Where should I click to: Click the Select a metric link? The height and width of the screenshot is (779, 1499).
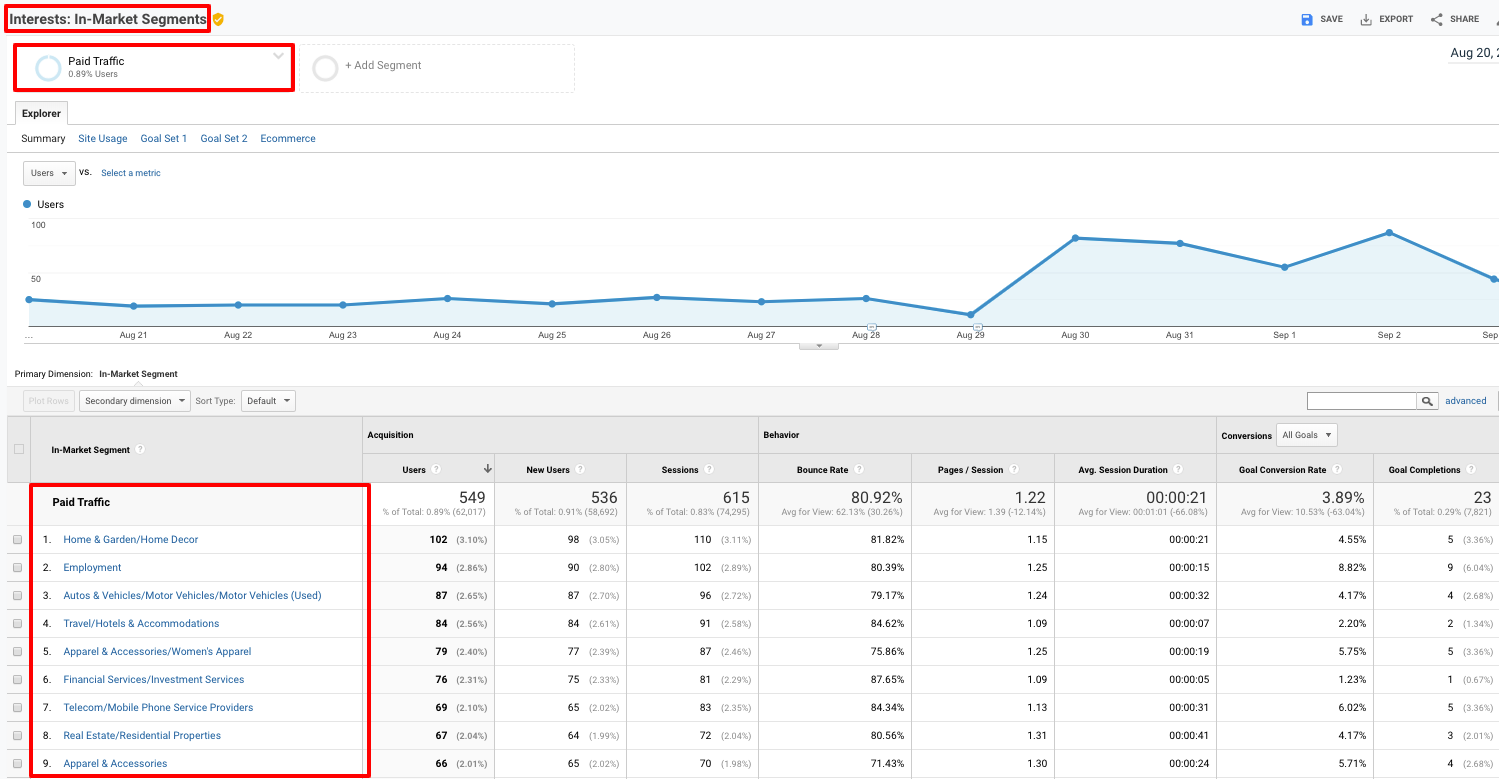[131, 173]
